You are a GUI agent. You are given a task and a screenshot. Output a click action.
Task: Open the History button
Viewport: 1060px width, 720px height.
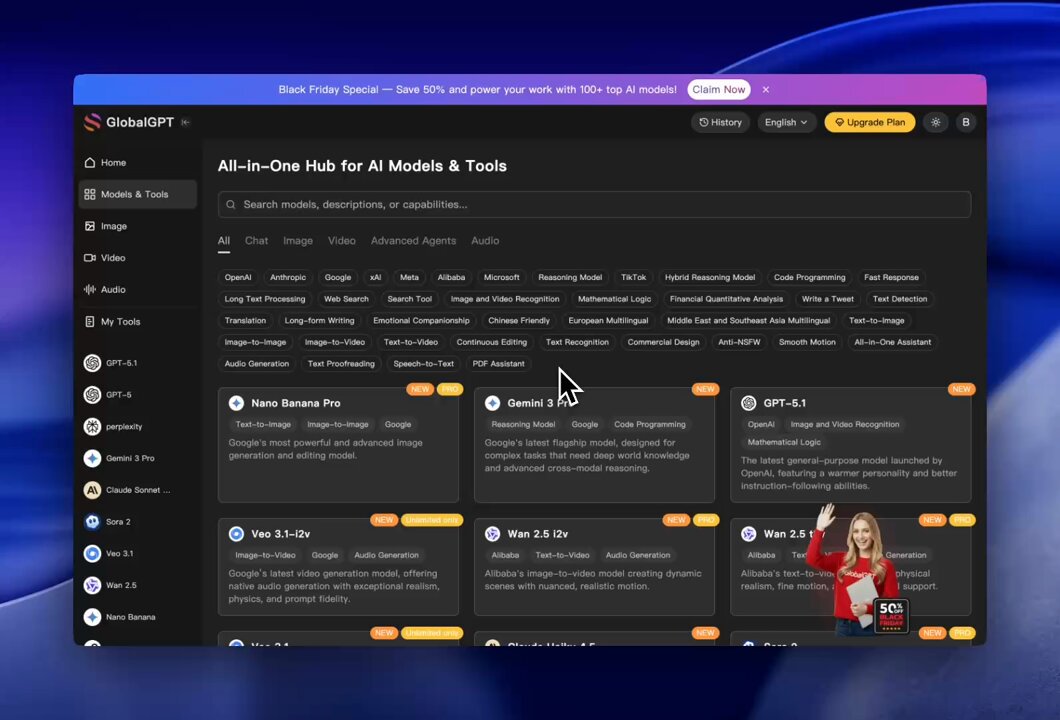coord(720,122)
